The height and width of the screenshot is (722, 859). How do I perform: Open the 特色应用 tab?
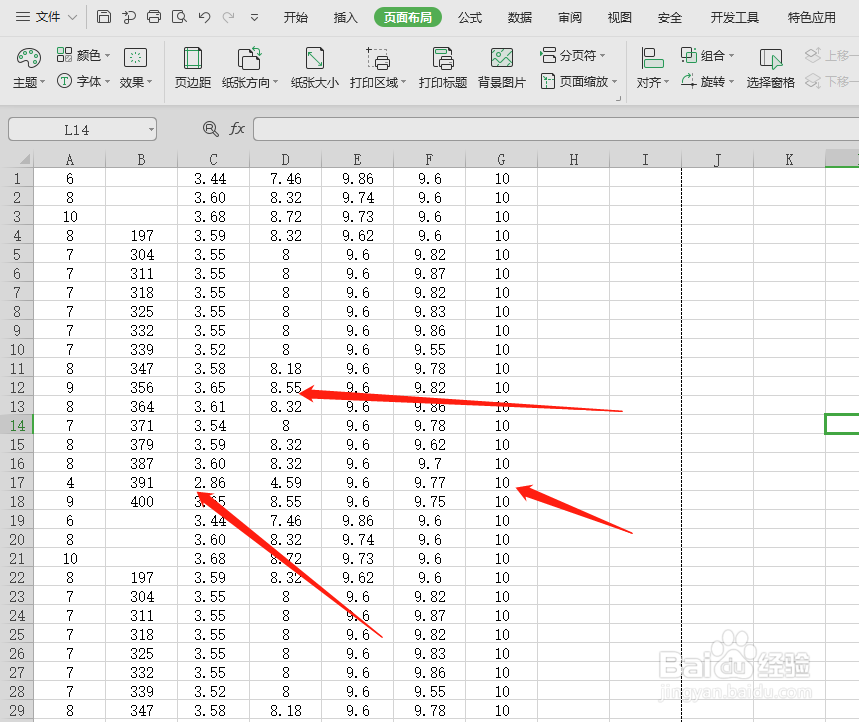pyautogui.click(x=811, y=18)
